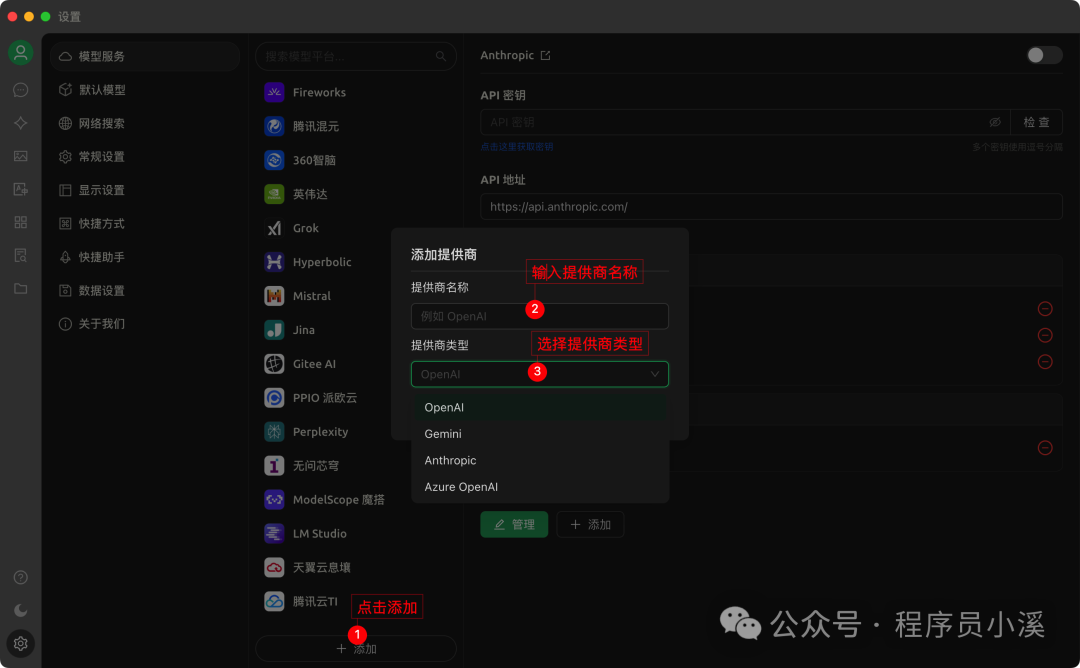1080x668 pixels.
Task: Click the search magnifier icon
Action: click(441, 56)
